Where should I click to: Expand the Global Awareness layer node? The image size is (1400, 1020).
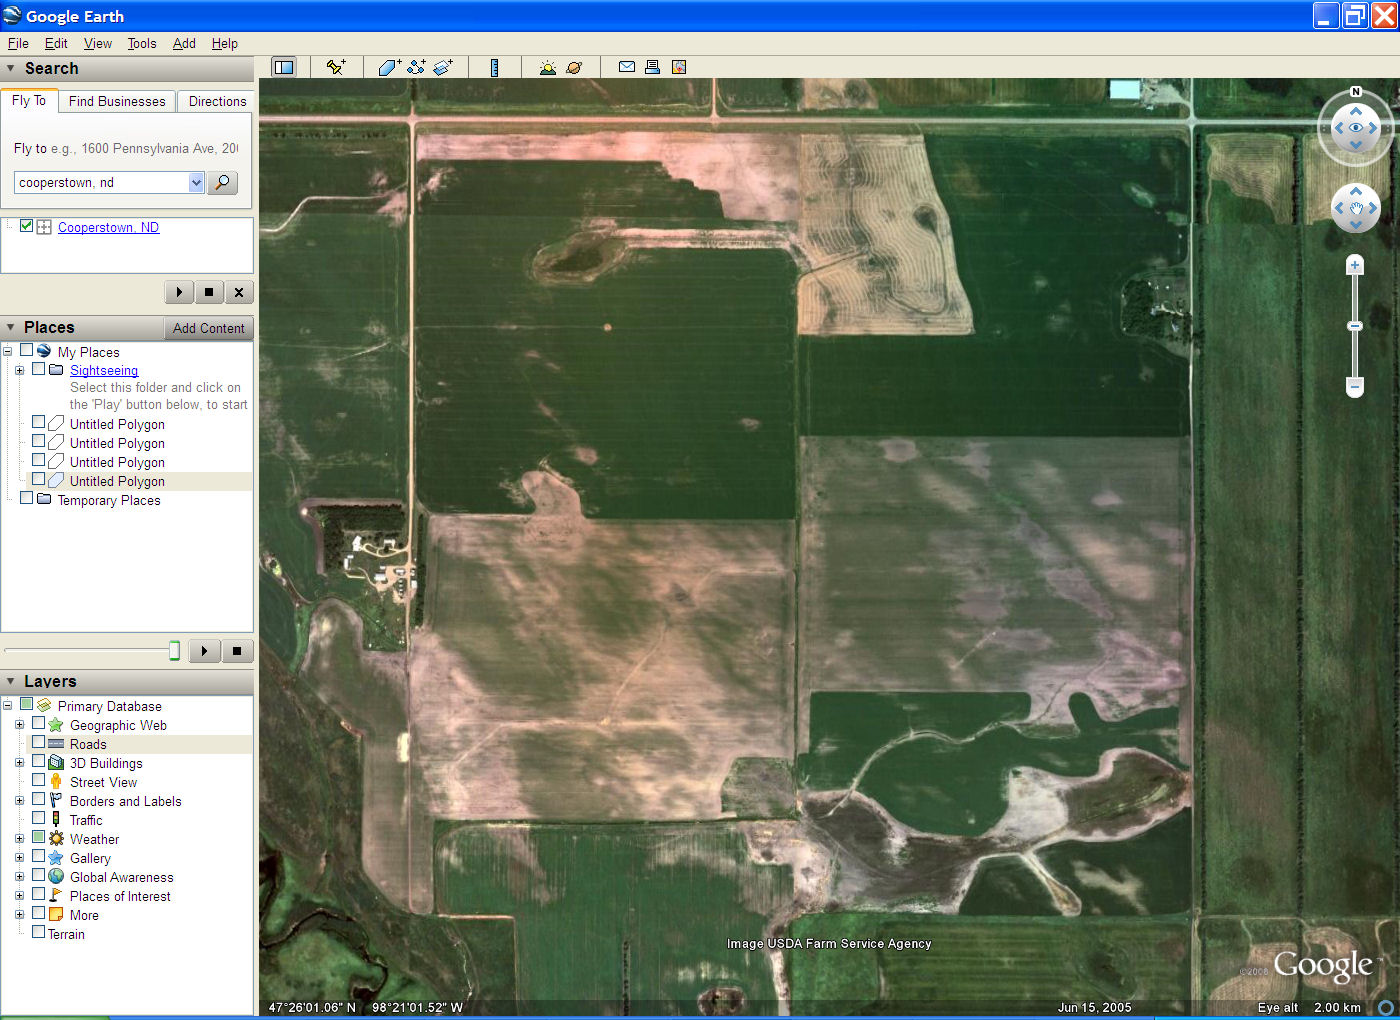(19, 877)
